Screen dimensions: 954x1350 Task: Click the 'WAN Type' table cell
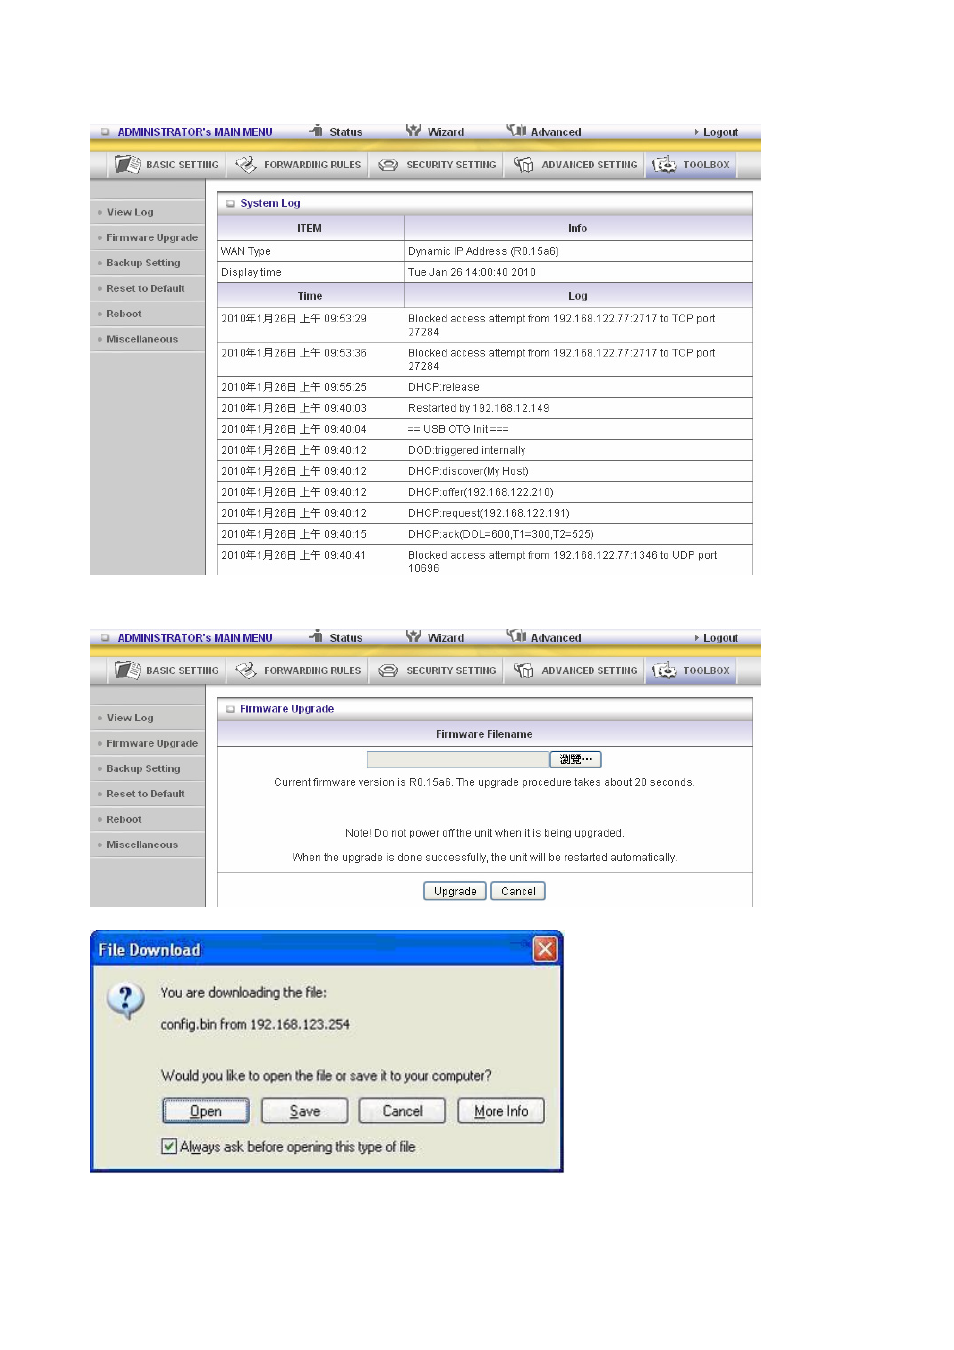click(311, 251)
